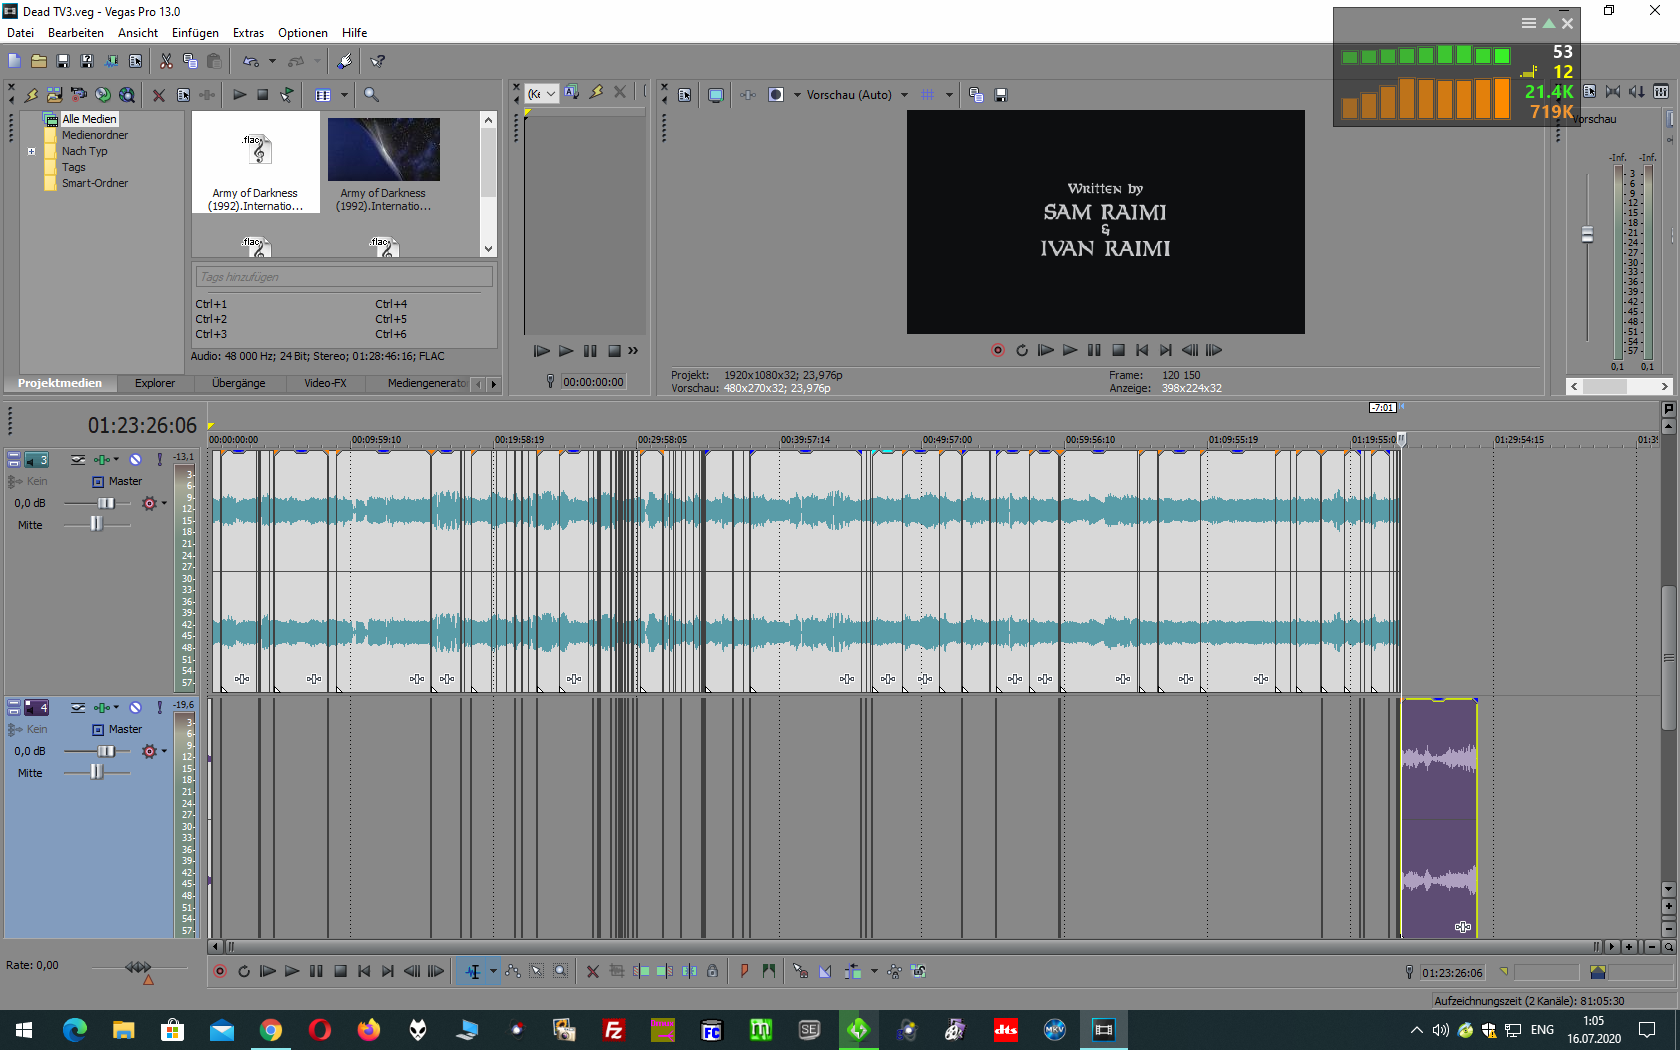Image resolution: width=1680 pixels, height=1050 pixels.
Task: Search media bins with the magnifier icon
Action: (371, 95)
